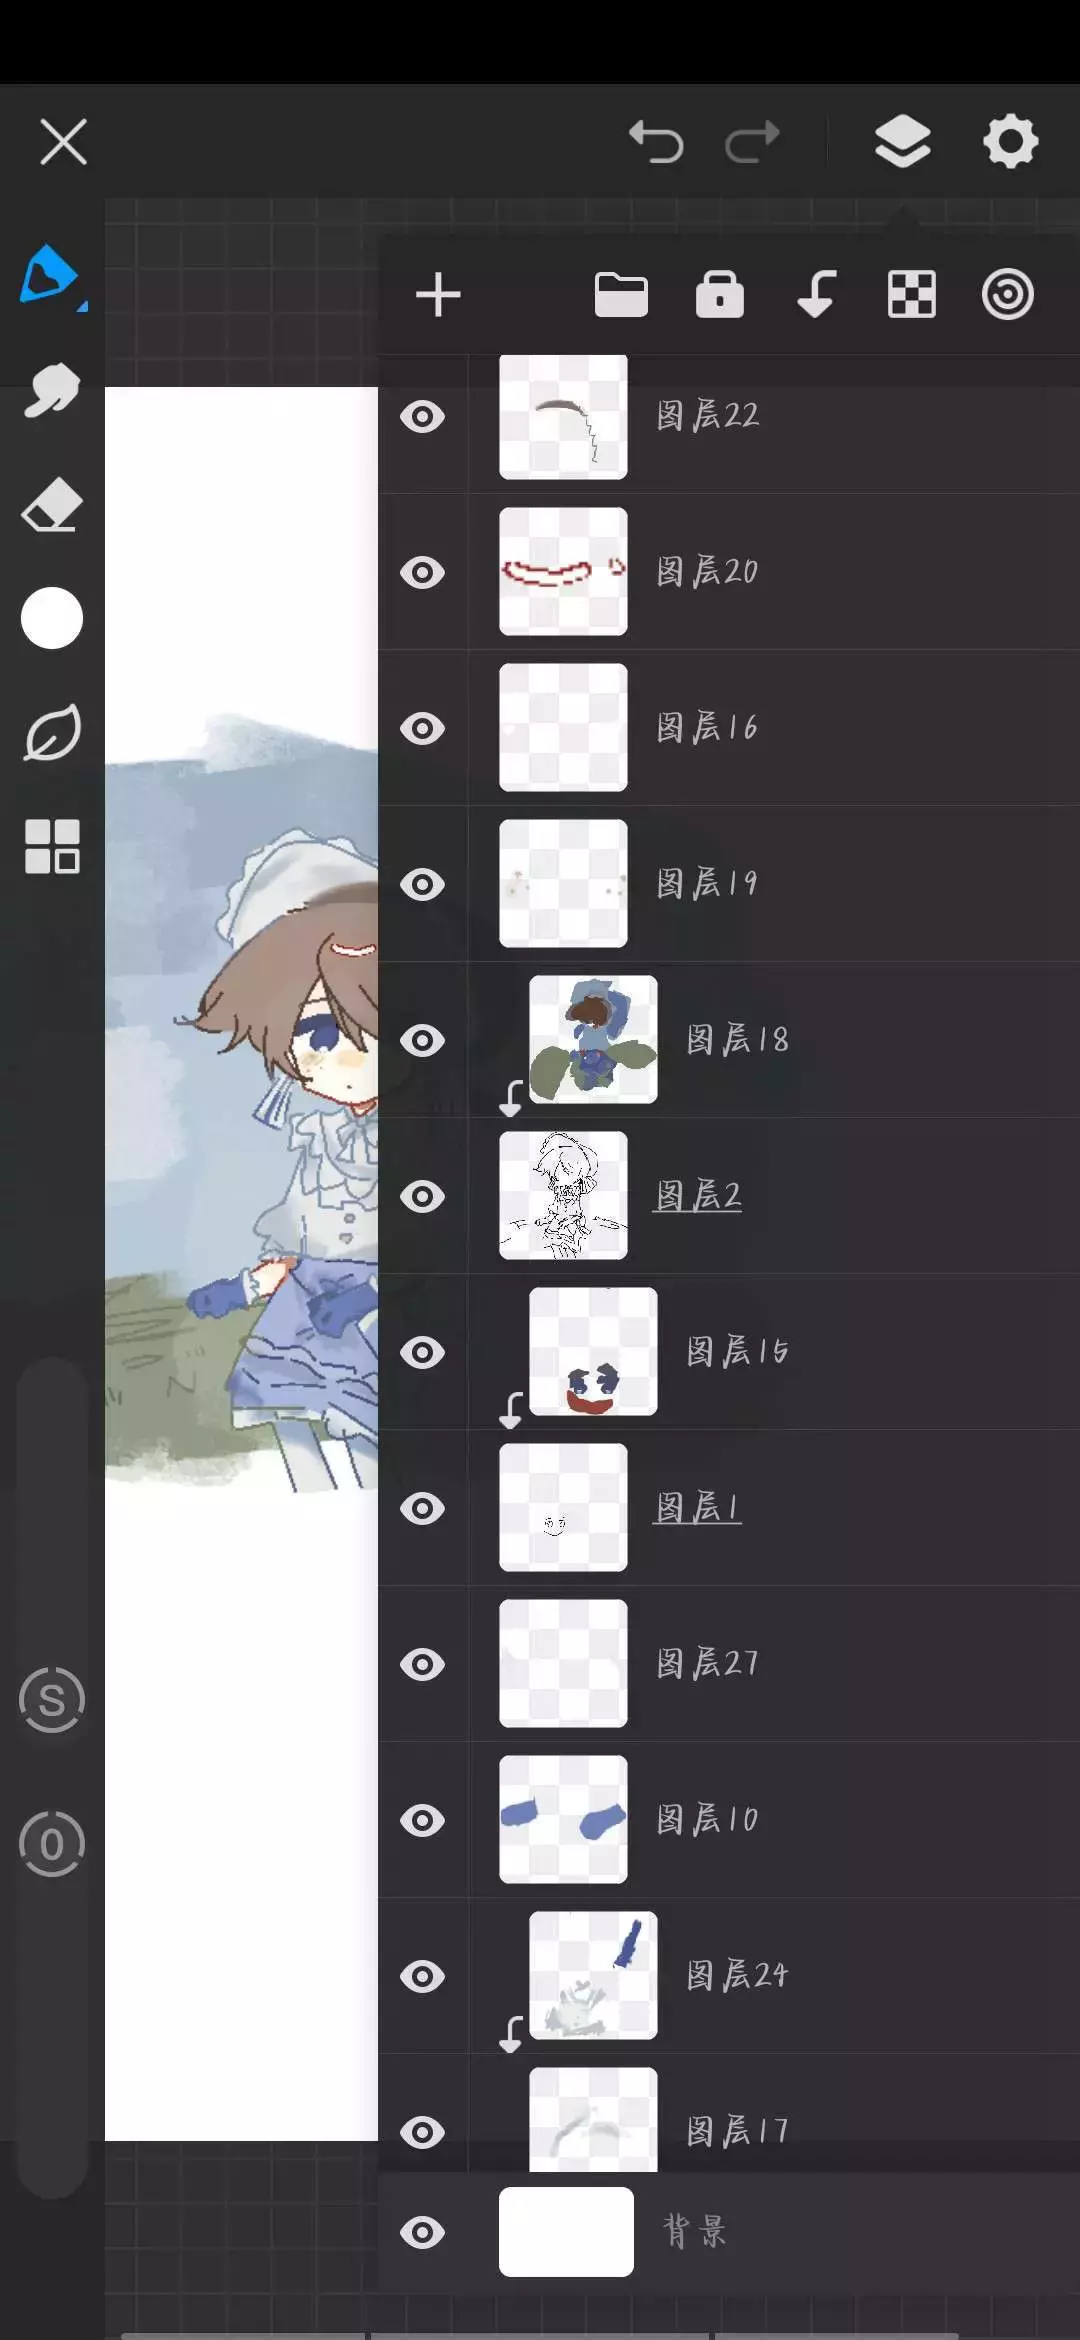Exit canvas with the X button

pos(64,141)
